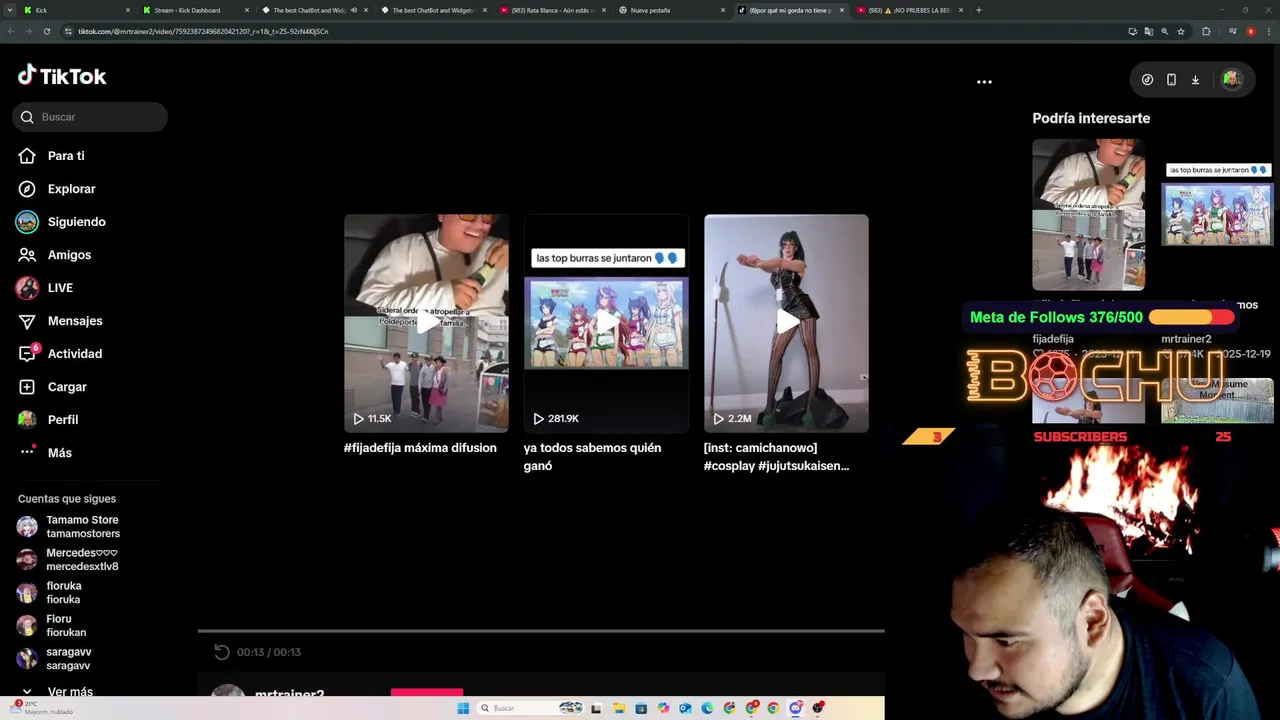
Task: Open the las top burras sidebar thumbnail
Action: coord(1217,214)
